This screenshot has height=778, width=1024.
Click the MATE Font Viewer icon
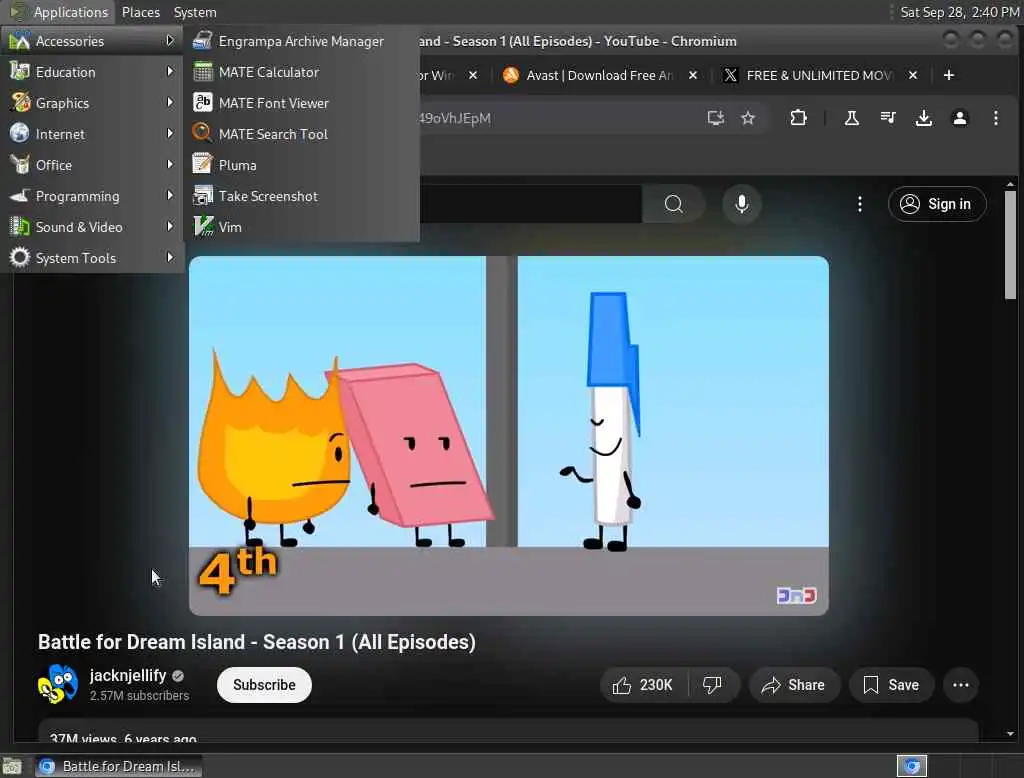[202, 103]
